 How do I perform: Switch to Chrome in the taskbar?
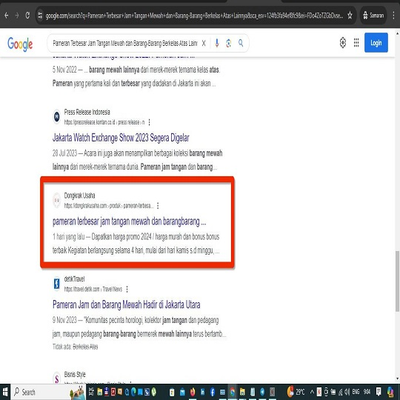(x=232, y=392)
